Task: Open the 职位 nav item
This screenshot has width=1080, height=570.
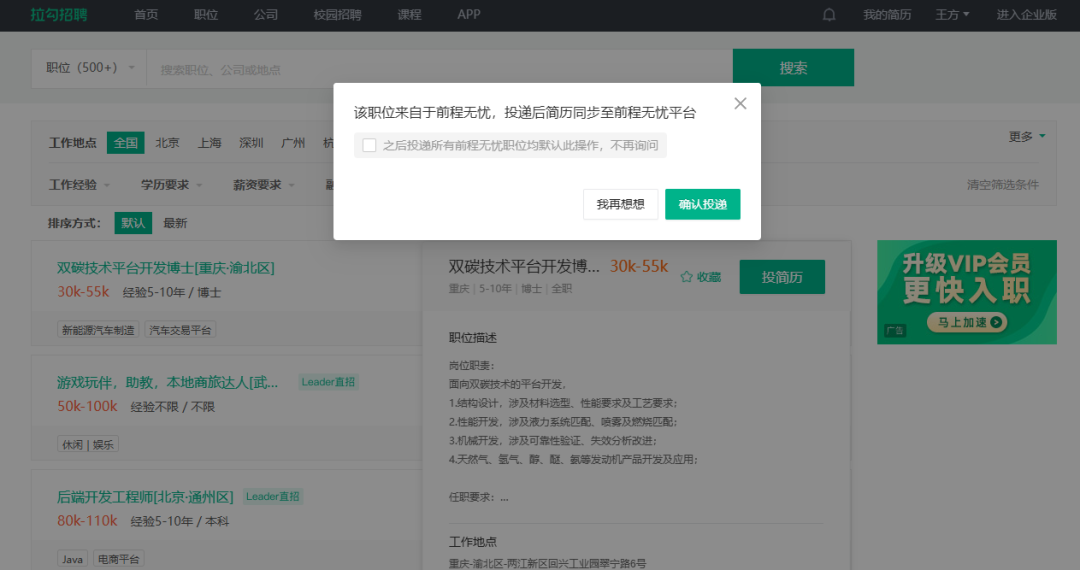Action: coord(206,14)
